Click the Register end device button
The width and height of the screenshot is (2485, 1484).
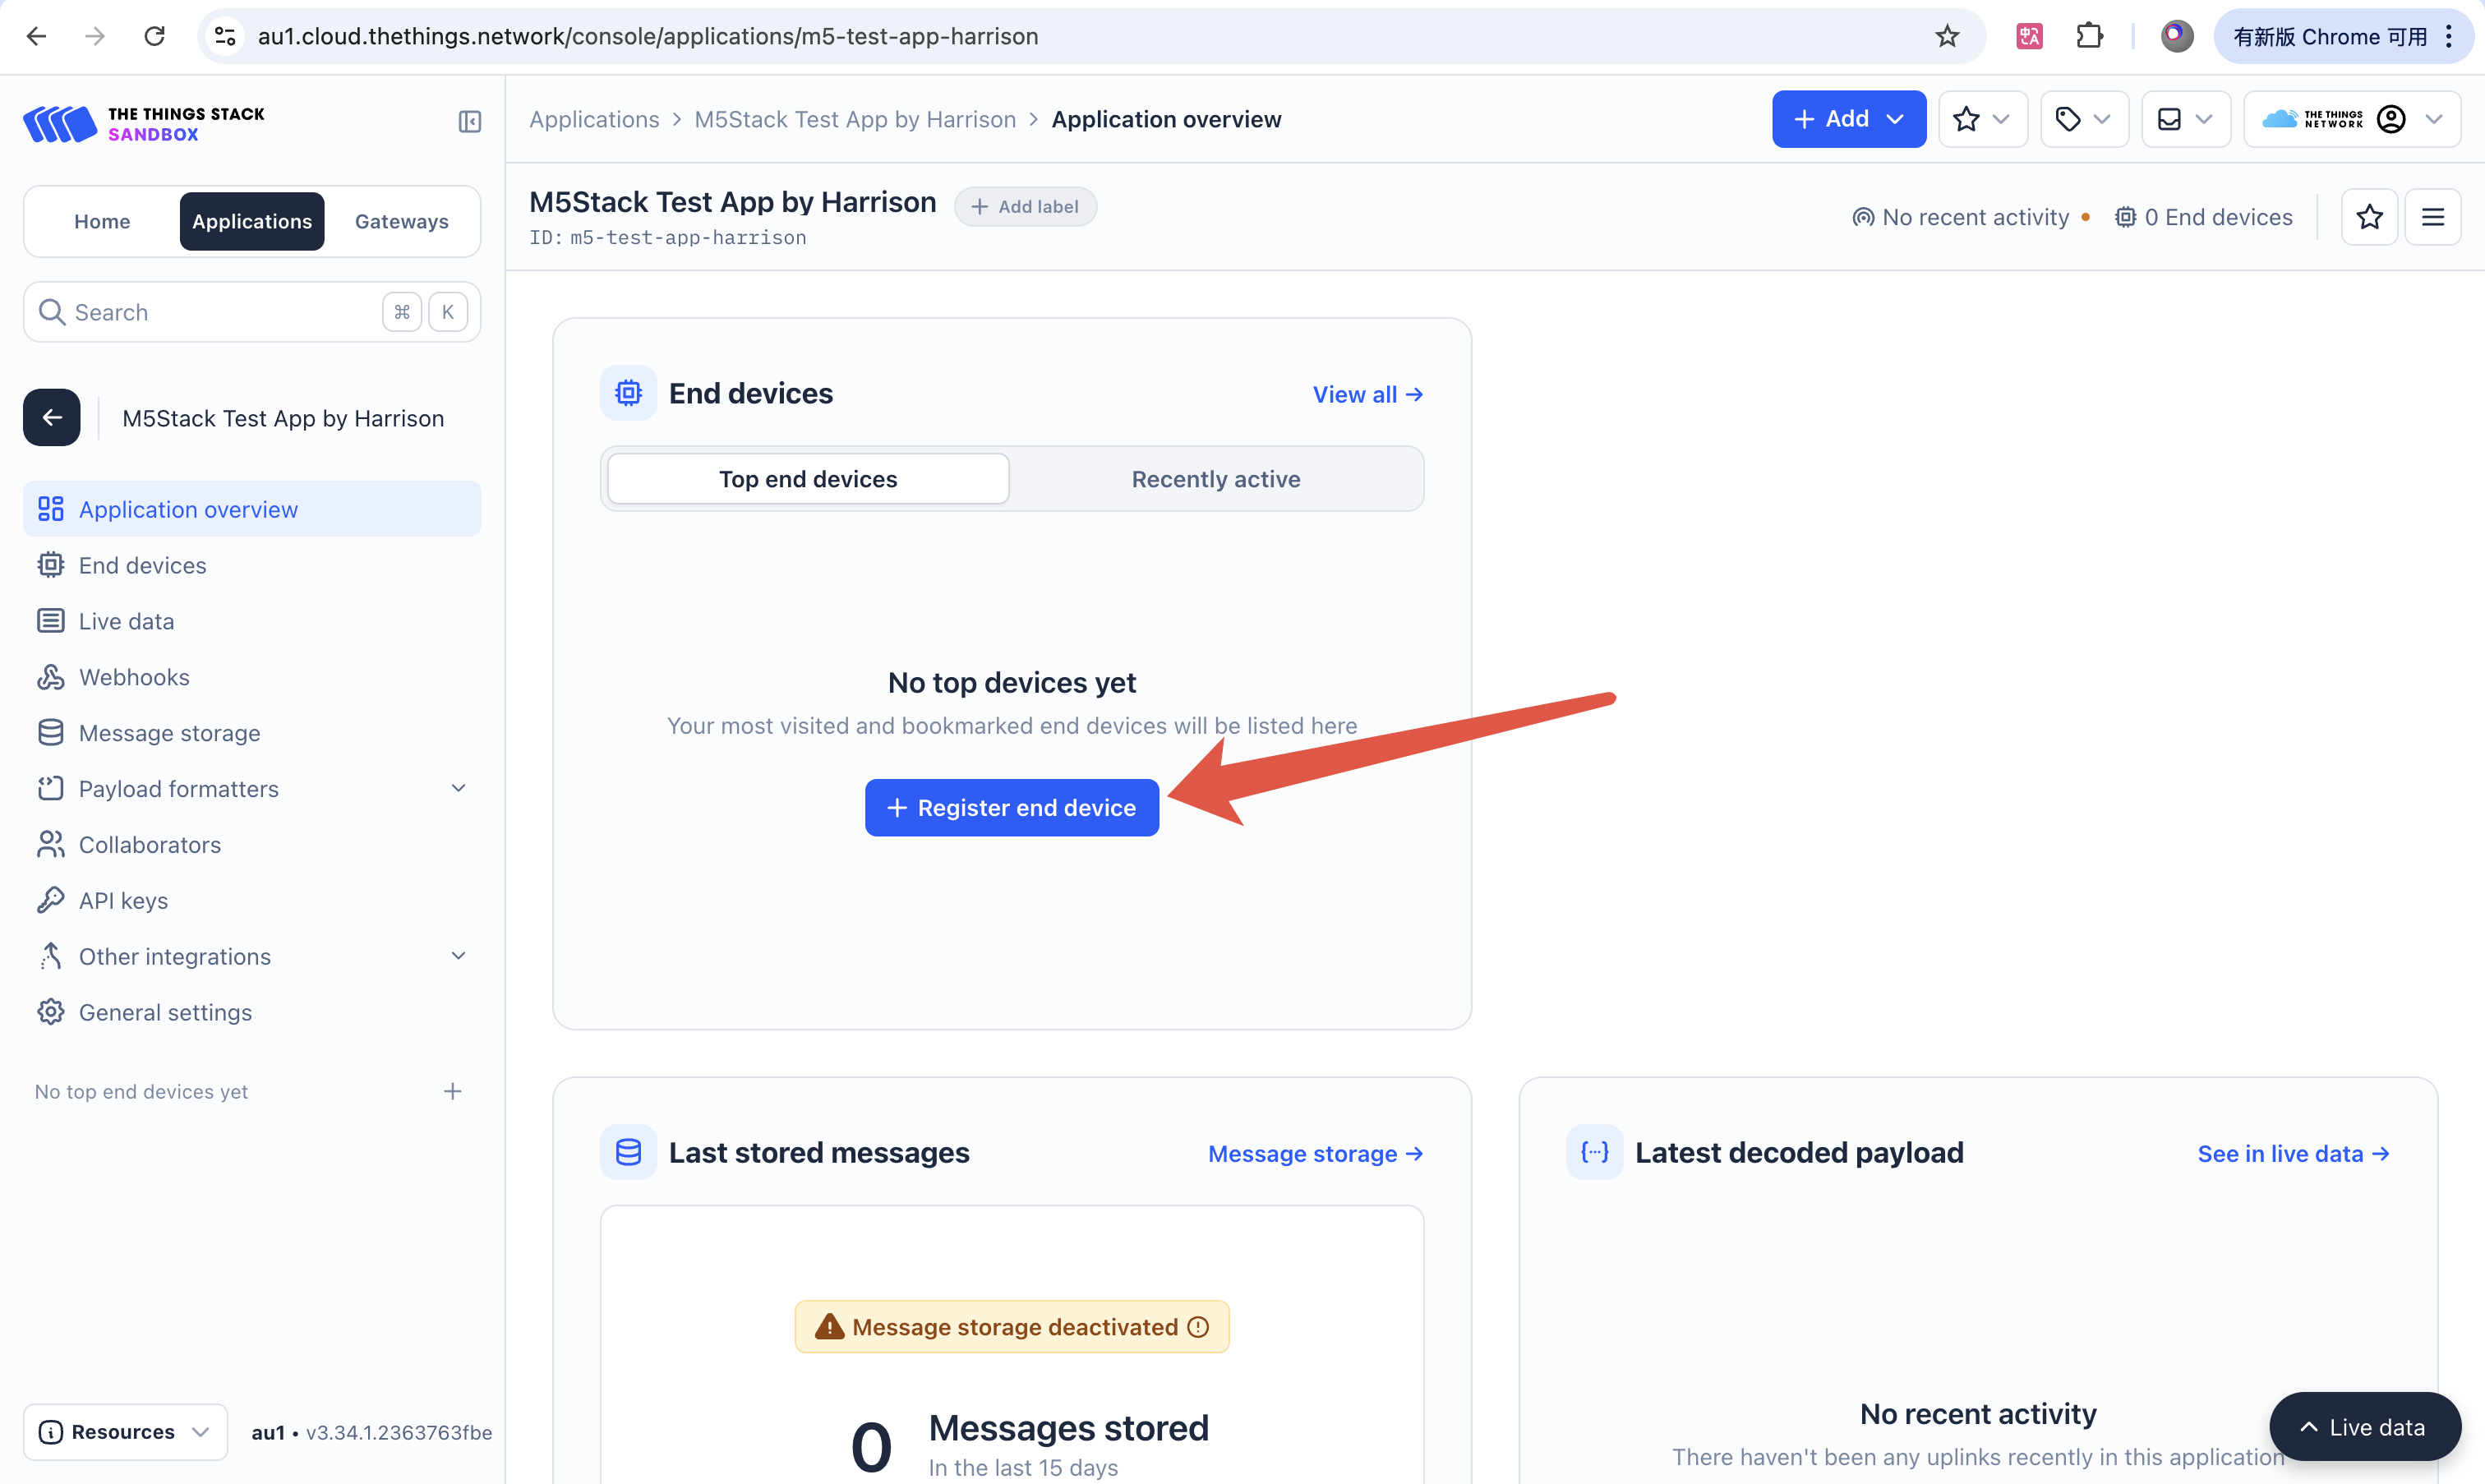click(1012, 808)
